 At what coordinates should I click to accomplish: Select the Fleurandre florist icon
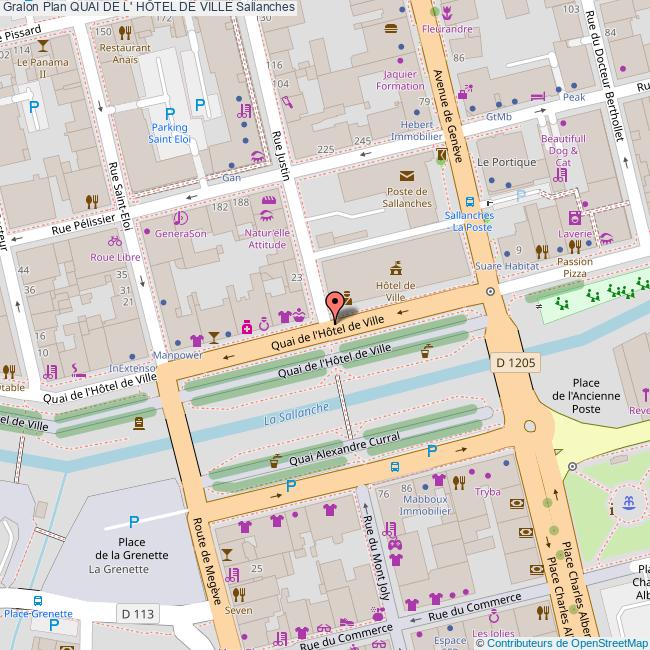pos(447,13)
